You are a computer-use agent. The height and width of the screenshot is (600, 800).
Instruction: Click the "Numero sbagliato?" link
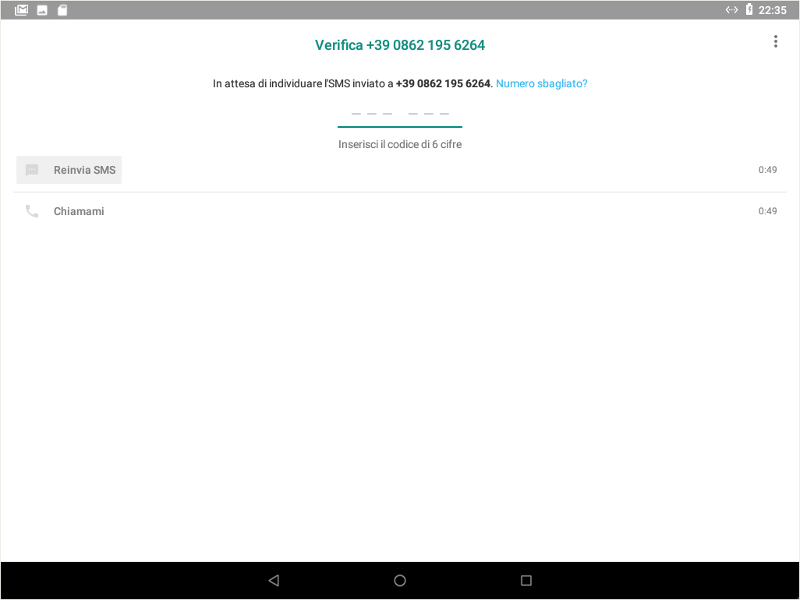coord(541,84)
